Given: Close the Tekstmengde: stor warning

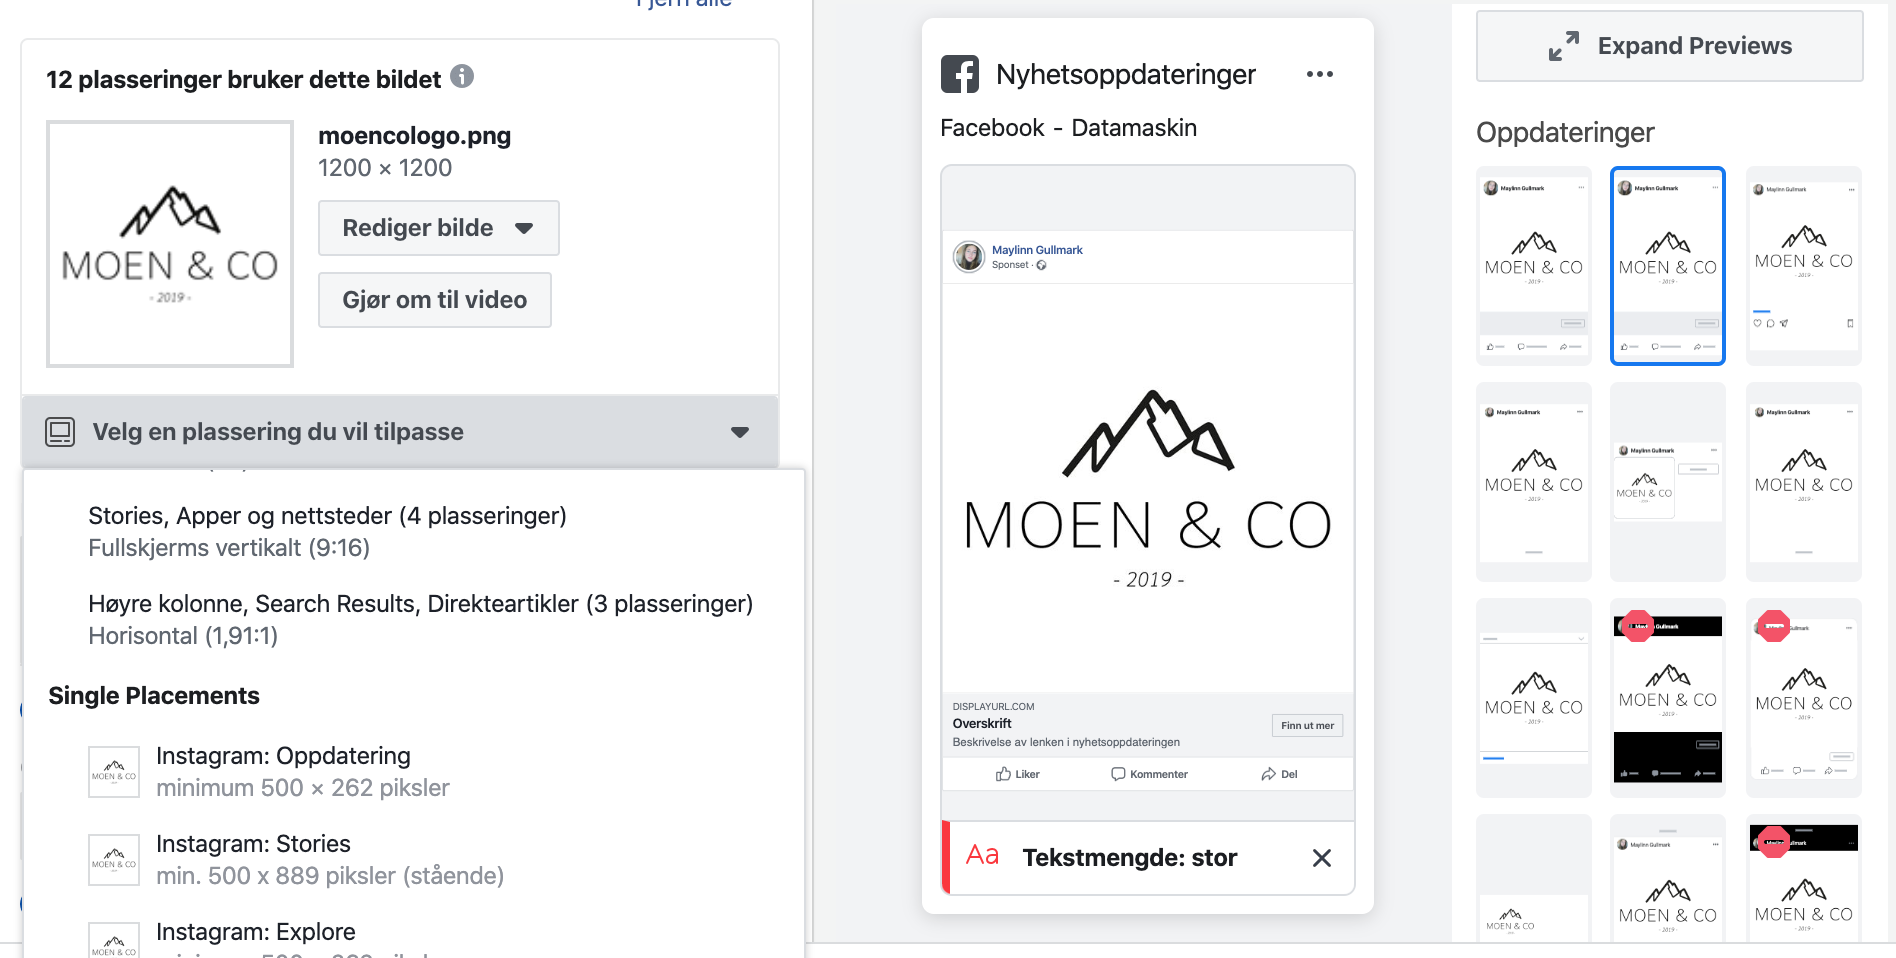Looking at the screenshot, I should pyautogui.click(x=1321, y=858).
